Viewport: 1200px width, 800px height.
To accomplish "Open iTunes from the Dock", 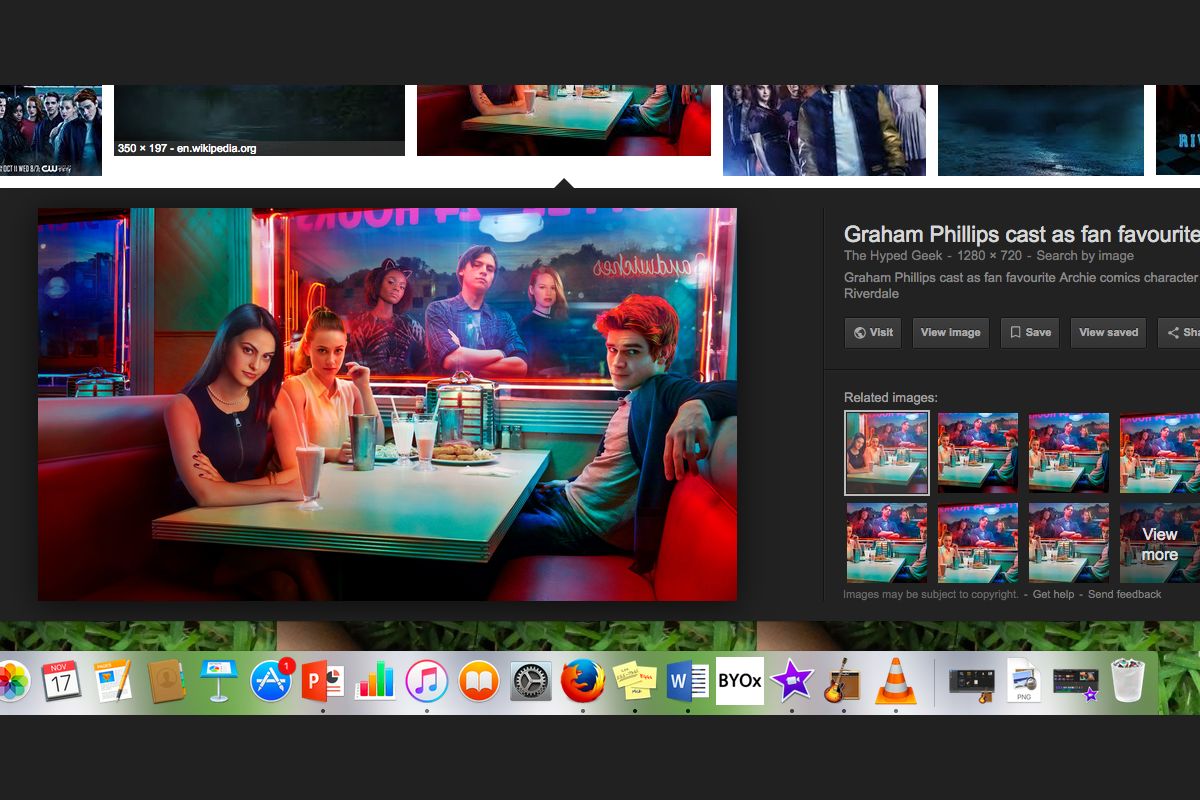I will (427, 681).
